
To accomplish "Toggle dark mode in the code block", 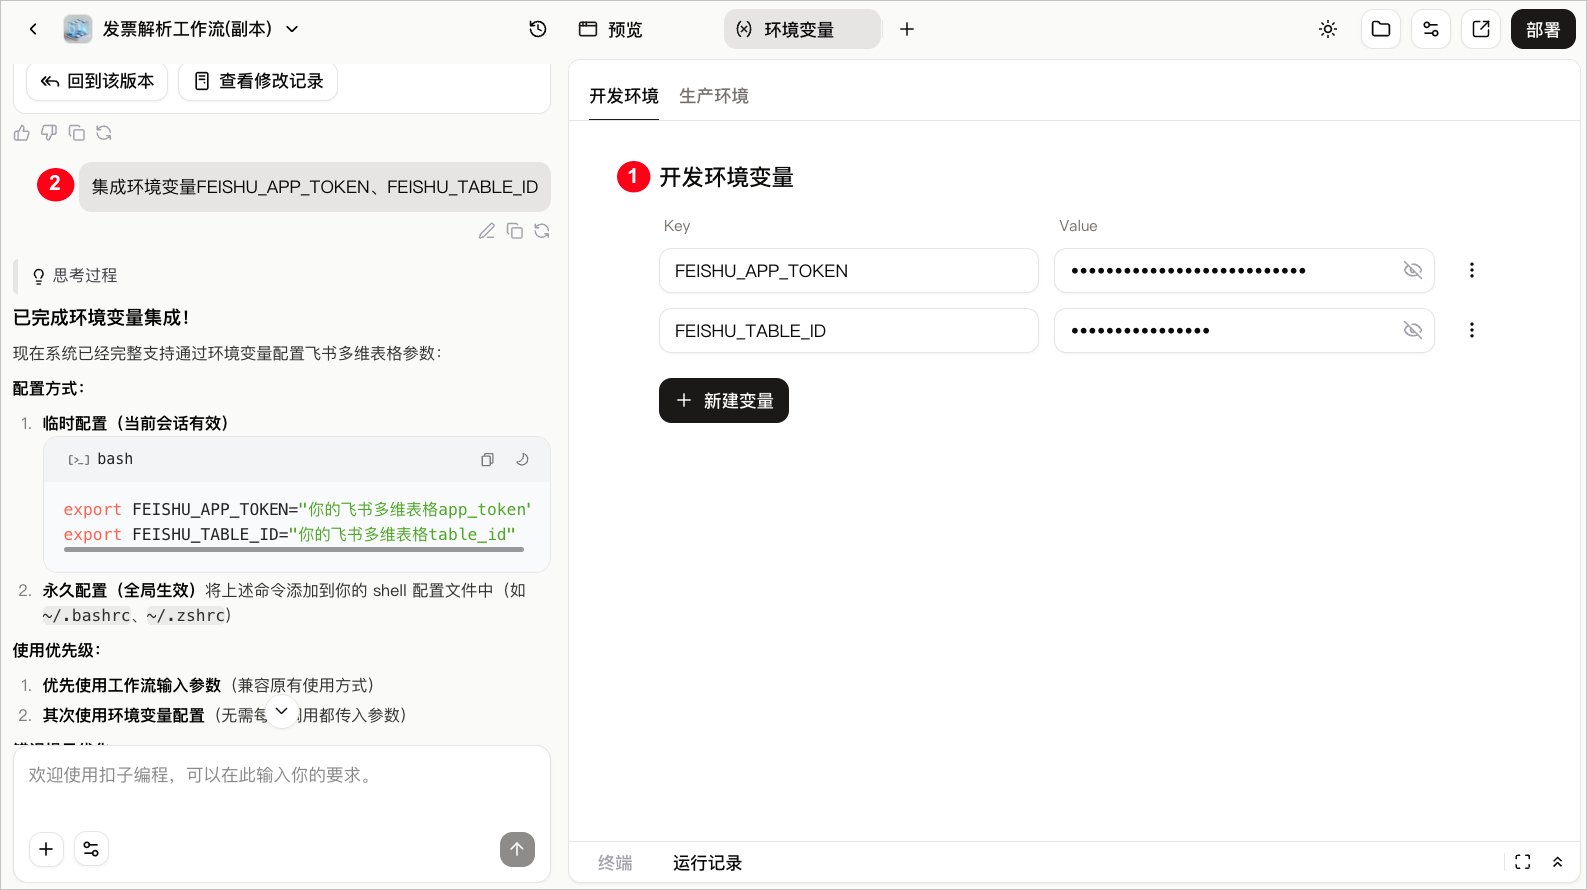I will pos(522,460).
